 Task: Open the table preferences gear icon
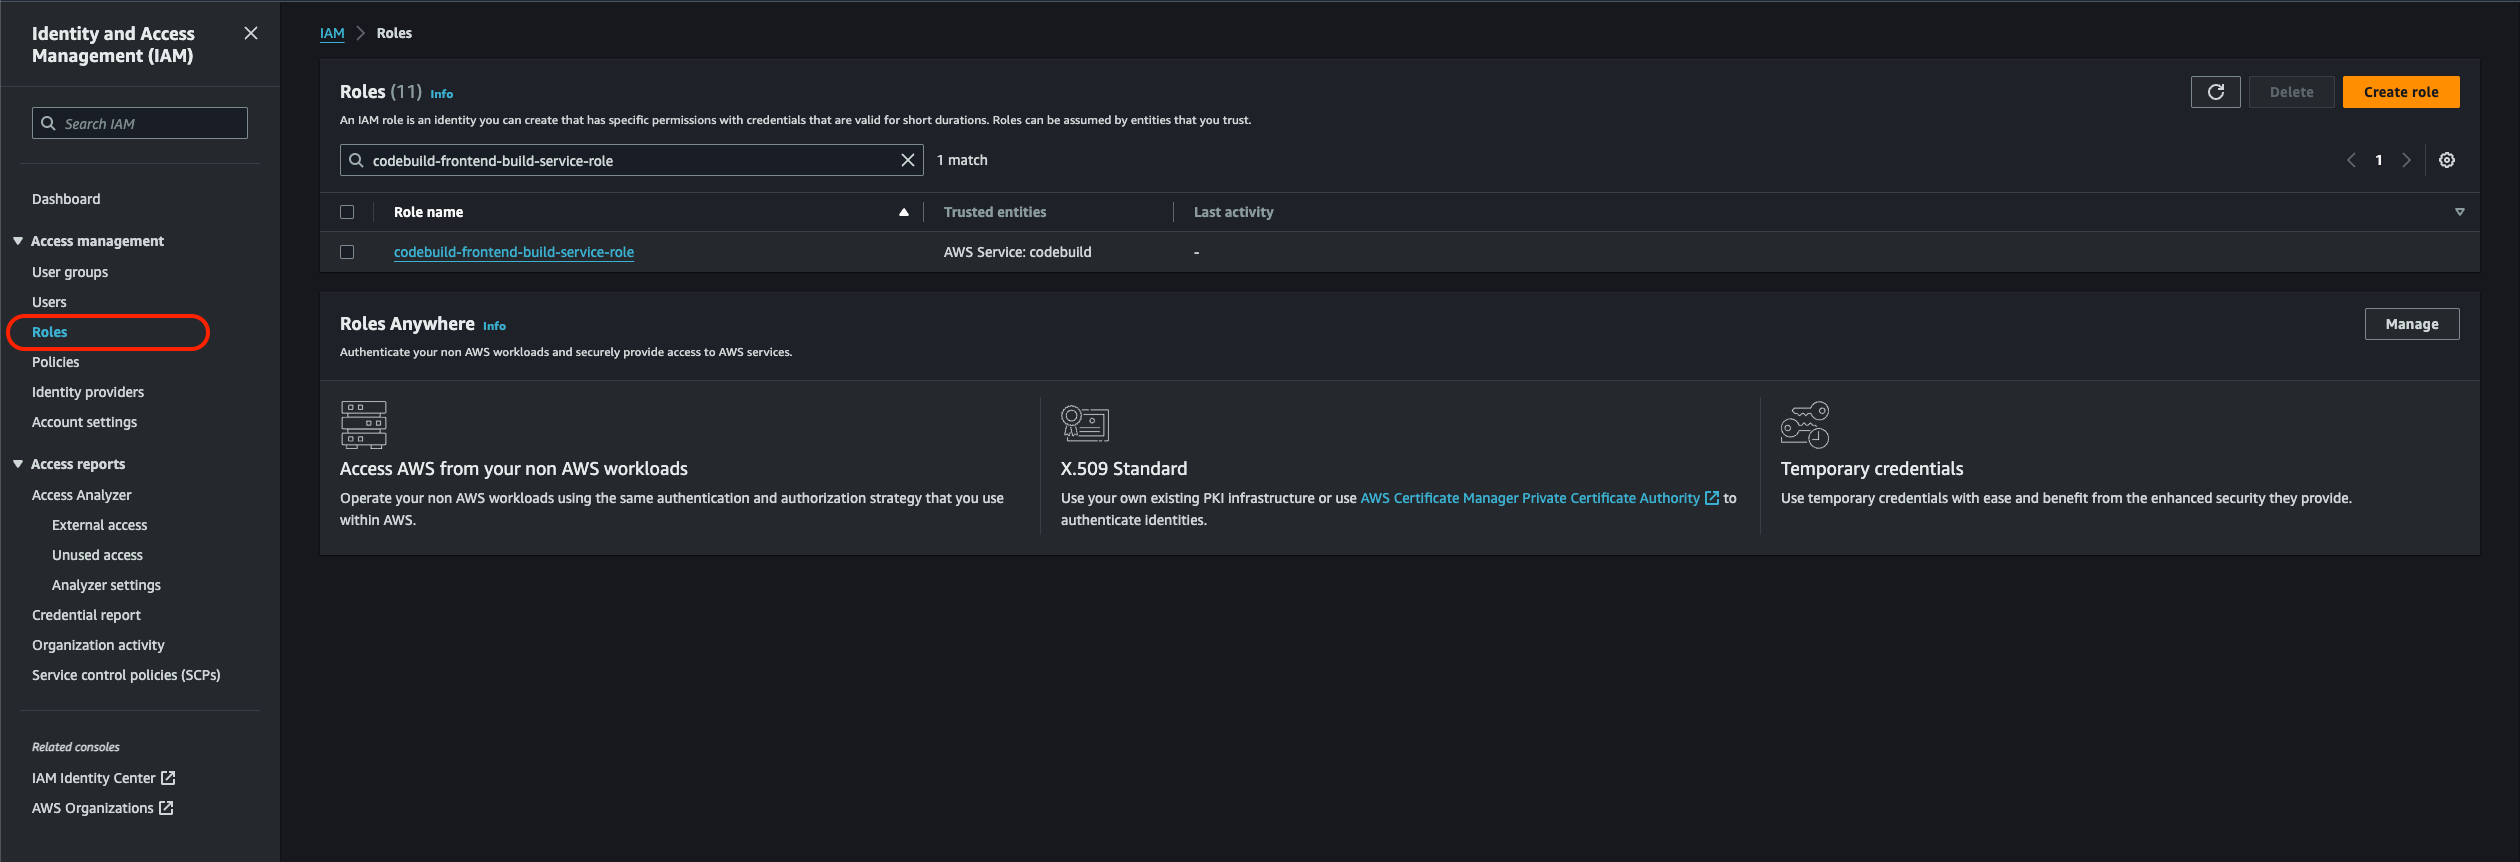(x=2447, y=160)
